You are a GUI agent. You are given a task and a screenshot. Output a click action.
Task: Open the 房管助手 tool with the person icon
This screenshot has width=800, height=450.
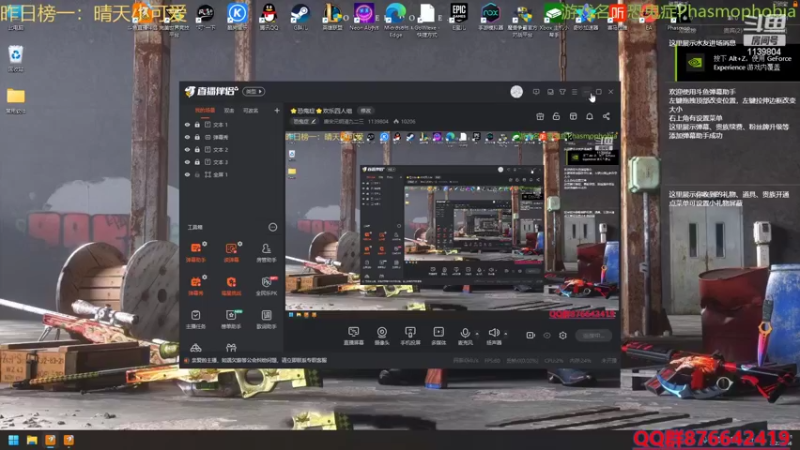[x=266, y=253]
